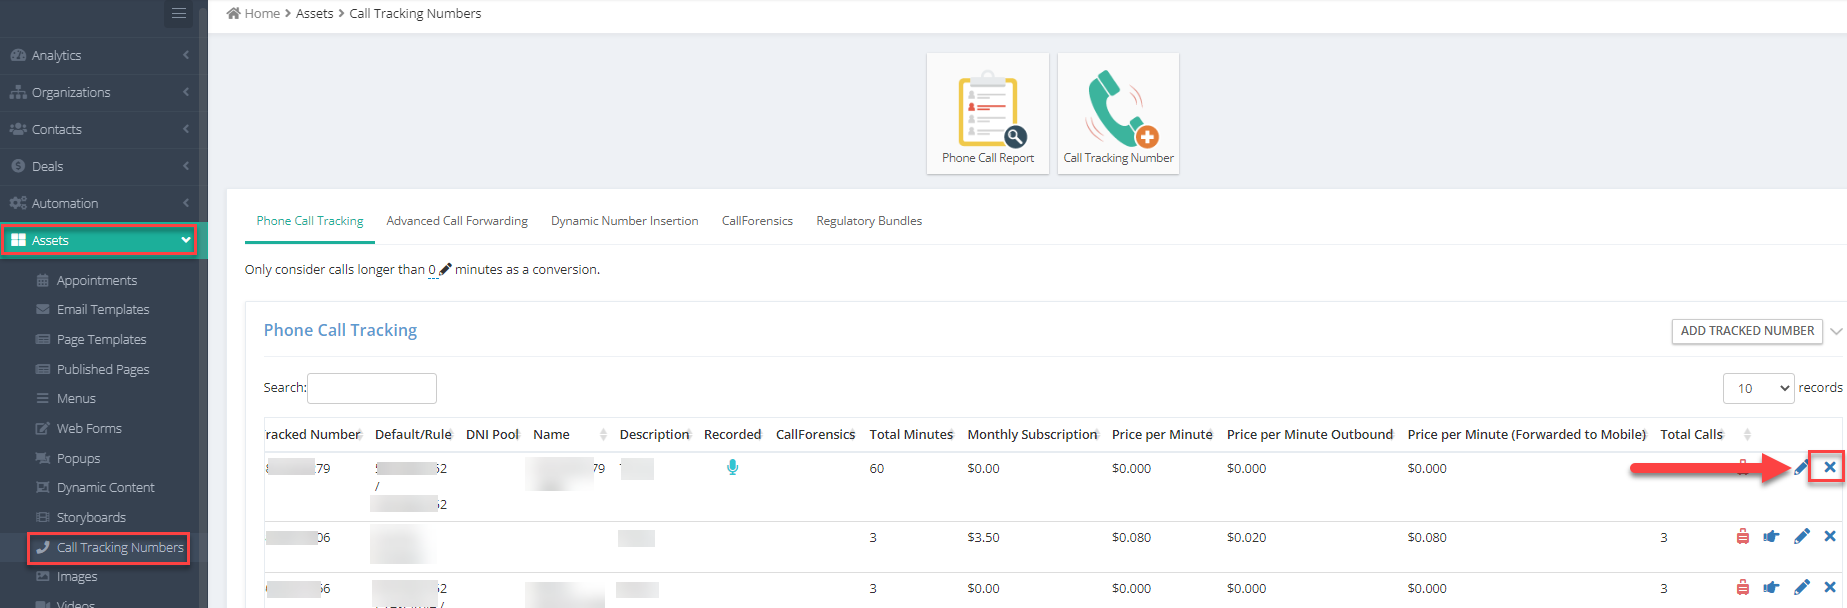Go to Assets breadcrumb link
Screen dimensions: 1847x608
pos(315,13)
